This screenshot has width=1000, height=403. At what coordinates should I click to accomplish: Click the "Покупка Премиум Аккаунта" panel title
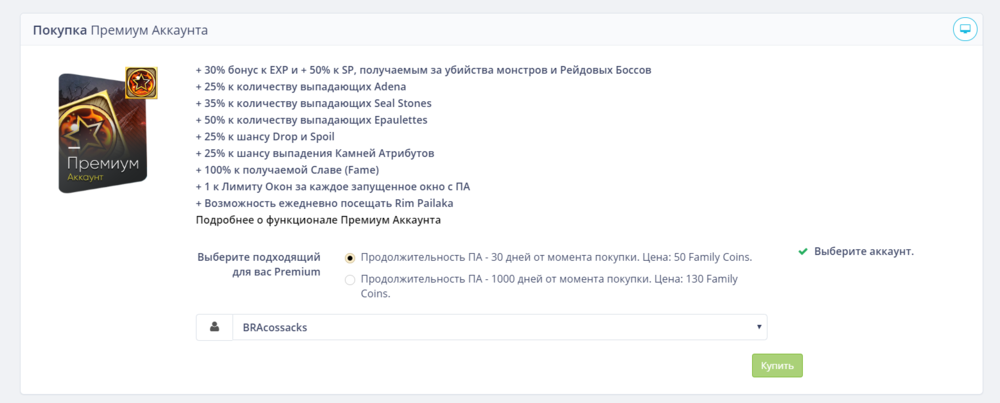coord(120,30)
